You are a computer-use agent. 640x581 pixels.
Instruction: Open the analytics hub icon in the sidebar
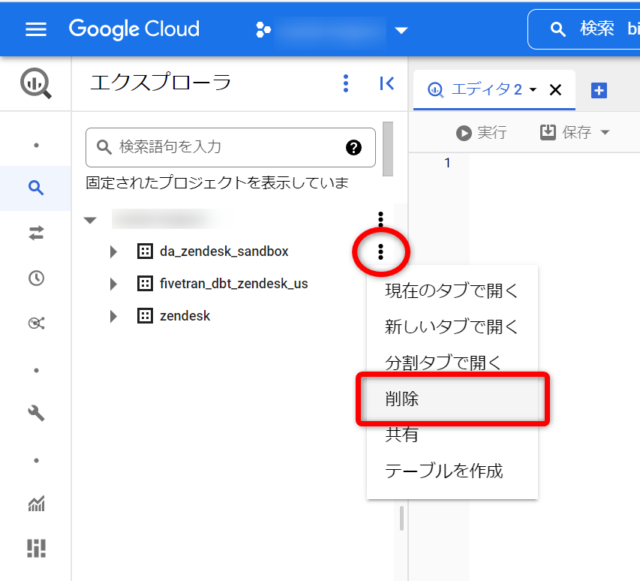36,323
